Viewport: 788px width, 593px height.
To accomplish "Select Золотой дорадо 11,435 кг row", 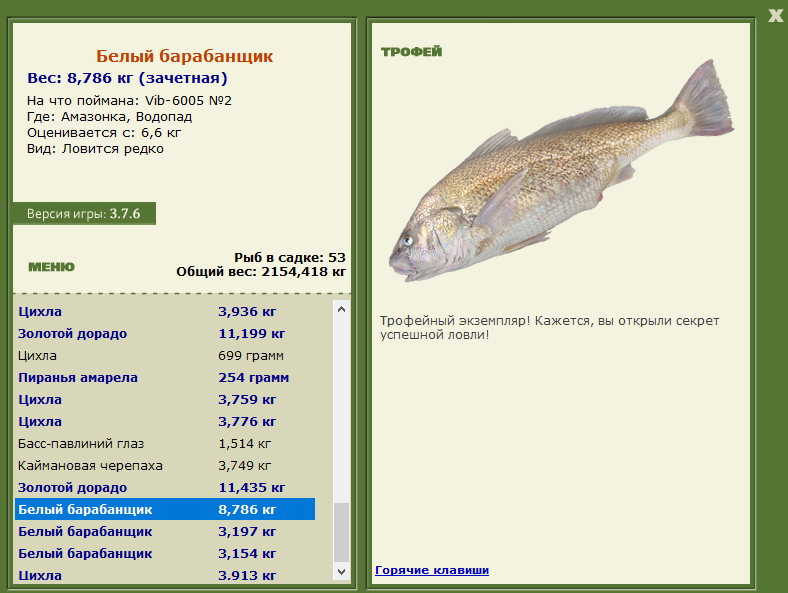I will 165,487.
